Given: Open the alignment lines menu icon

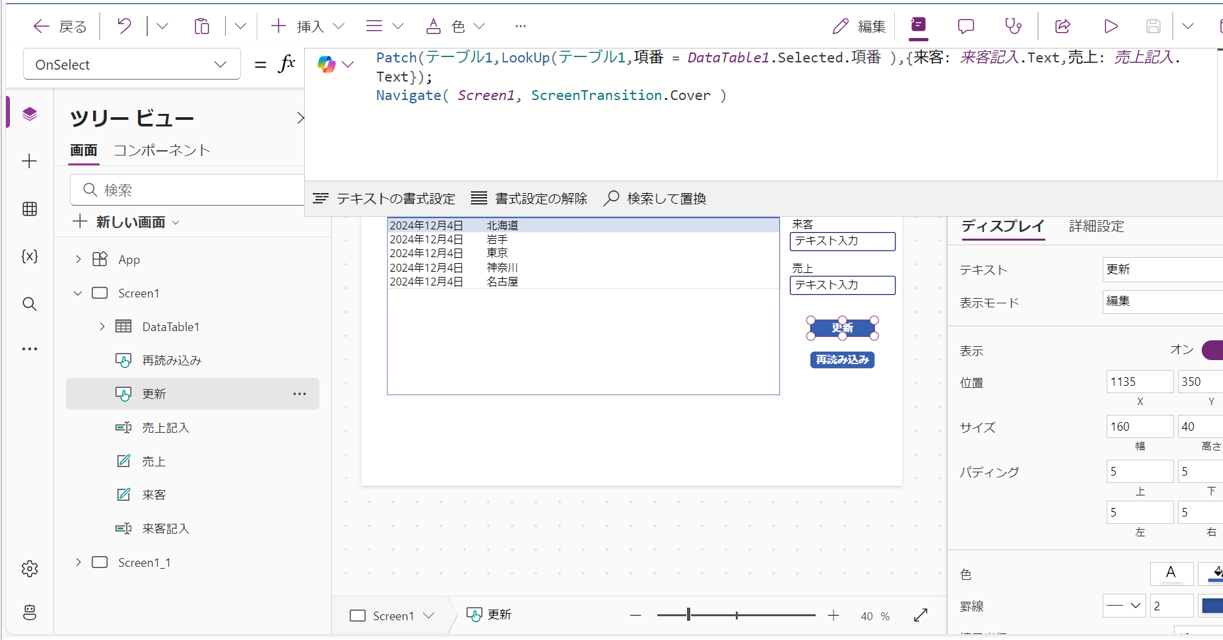Looking at the screenshot, I should (x=384, y=26).
